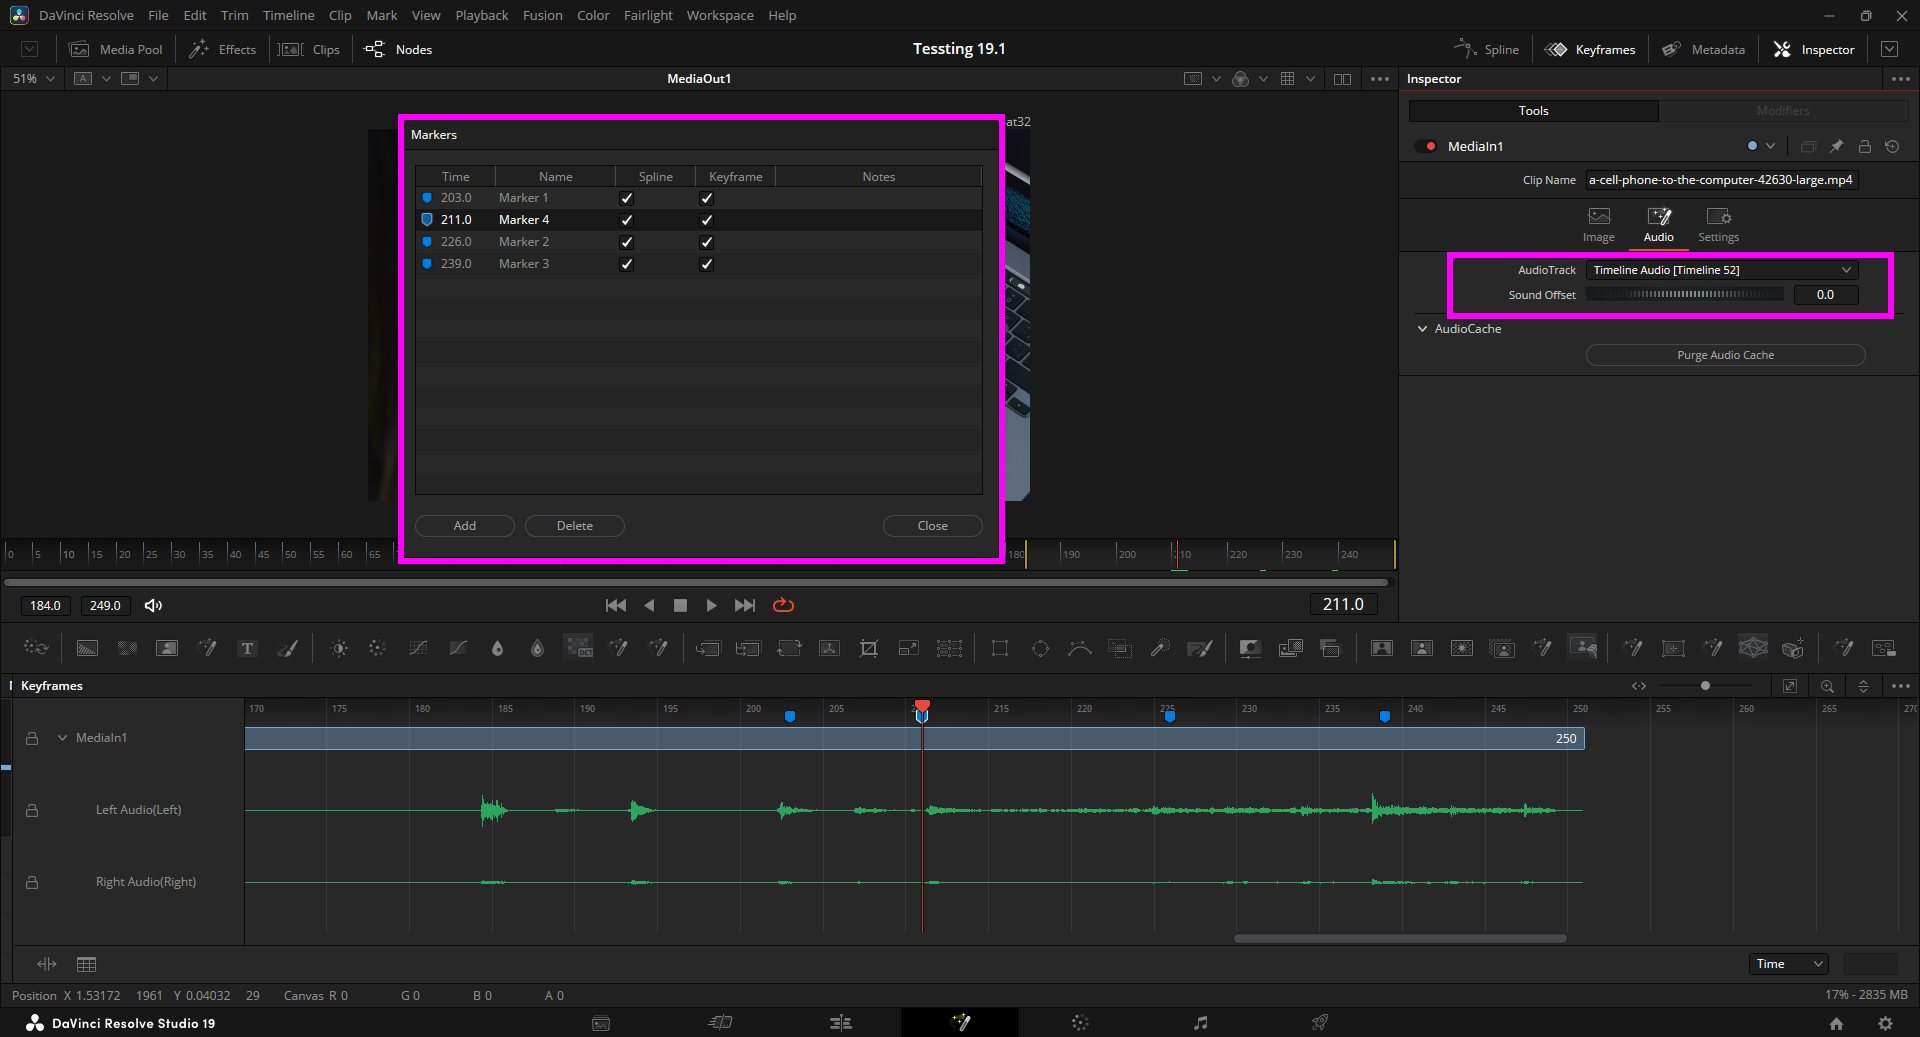This screenshot has height=1037, width=1920.
Task: Open spreadsheet view in Keyframes panel
Action: (87, 964)
